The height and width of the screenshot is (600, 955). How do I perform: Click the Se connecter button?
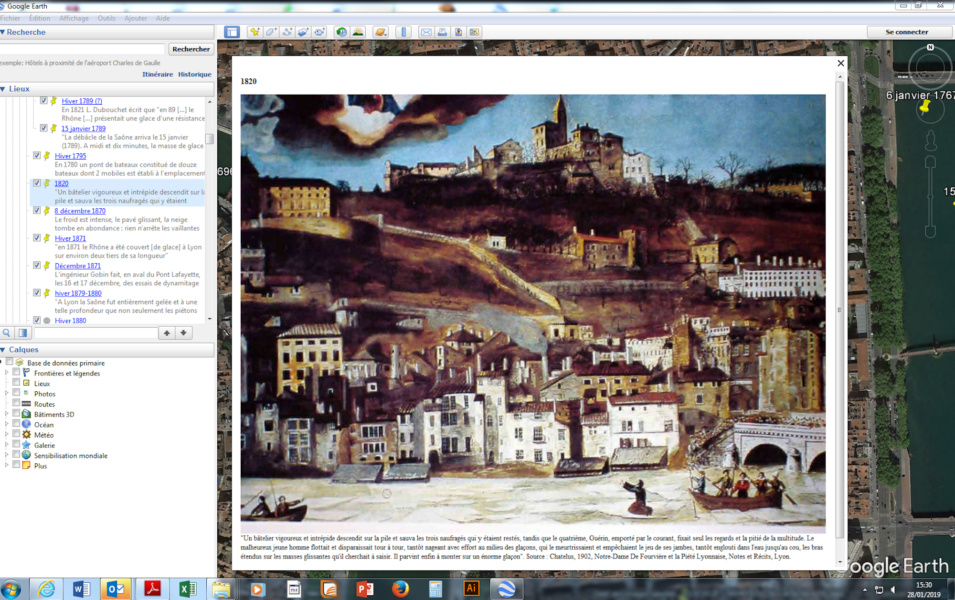(x=906, y=32)
